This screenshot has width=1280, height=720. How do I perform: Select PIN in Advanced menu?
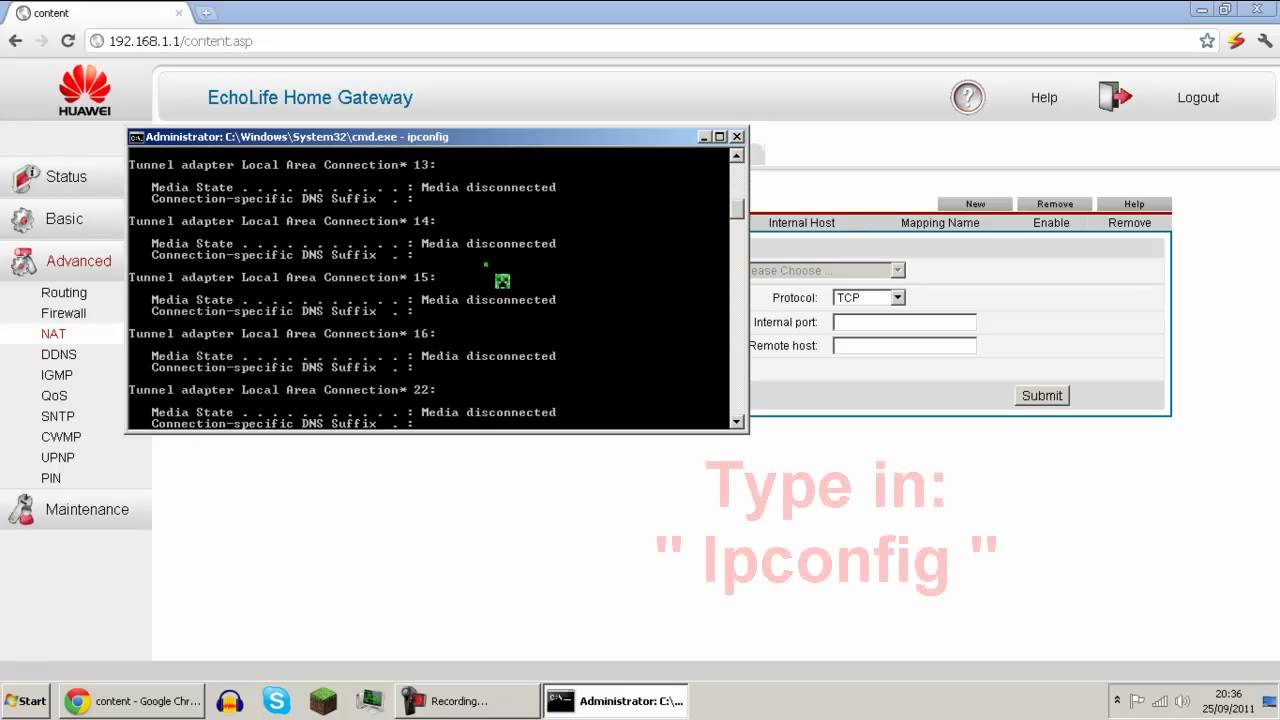[x=51, y=478]
